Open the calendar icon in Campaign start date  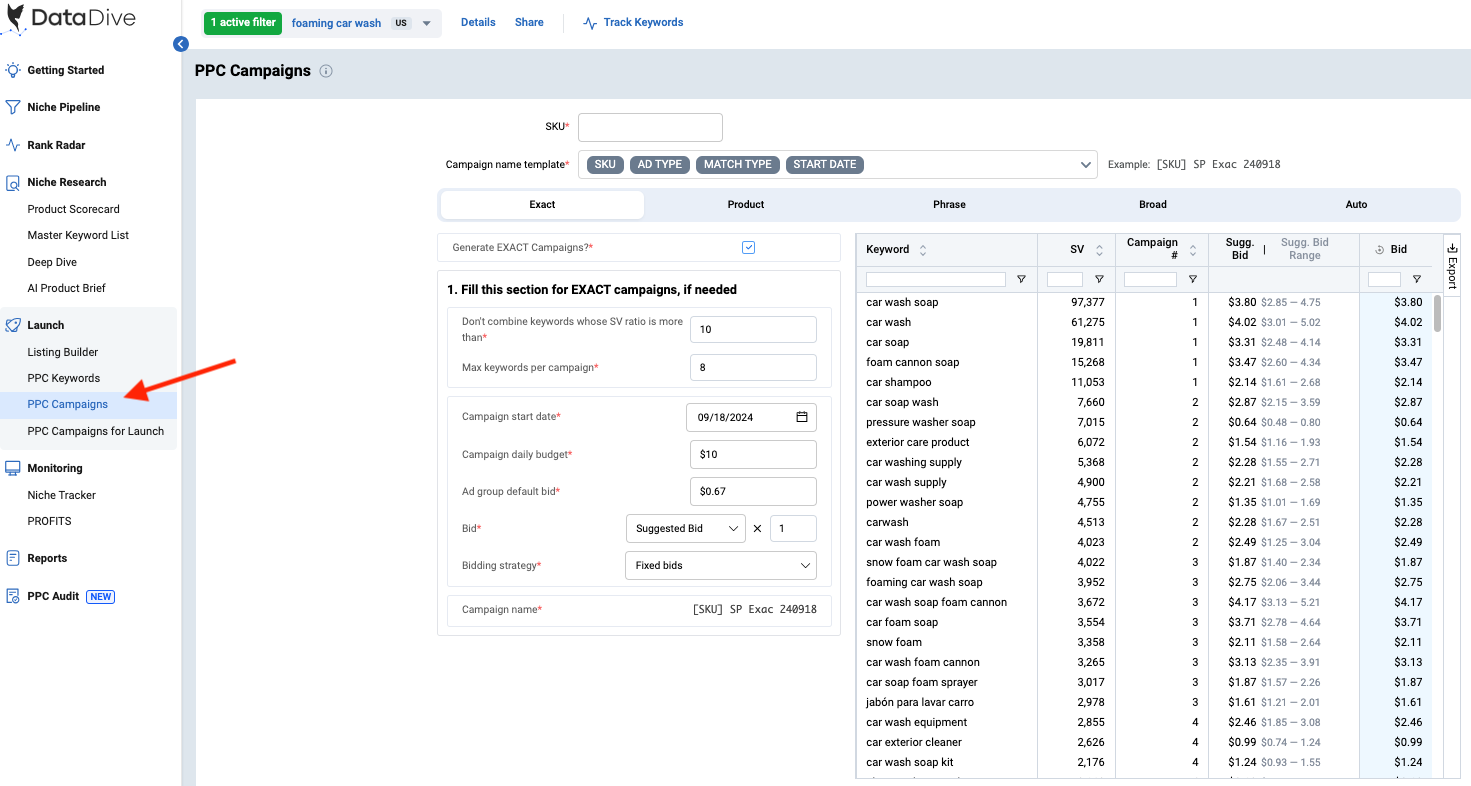click(x=802, y=417)
